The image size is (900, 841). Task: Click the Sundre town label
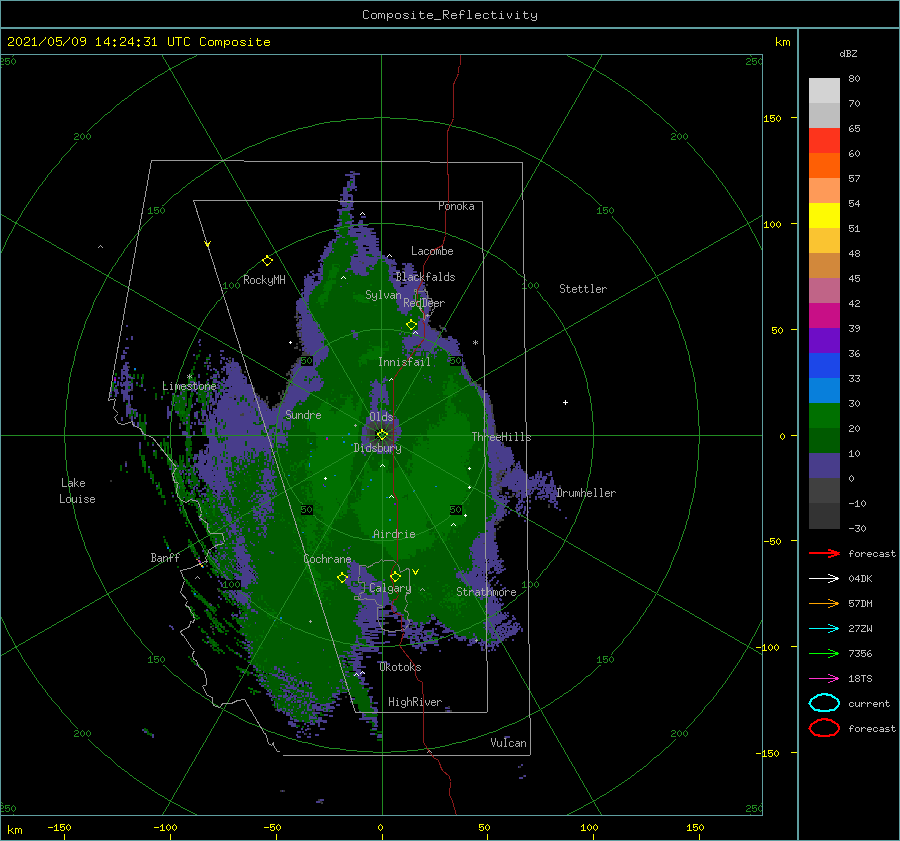click(x=303, y=415)
